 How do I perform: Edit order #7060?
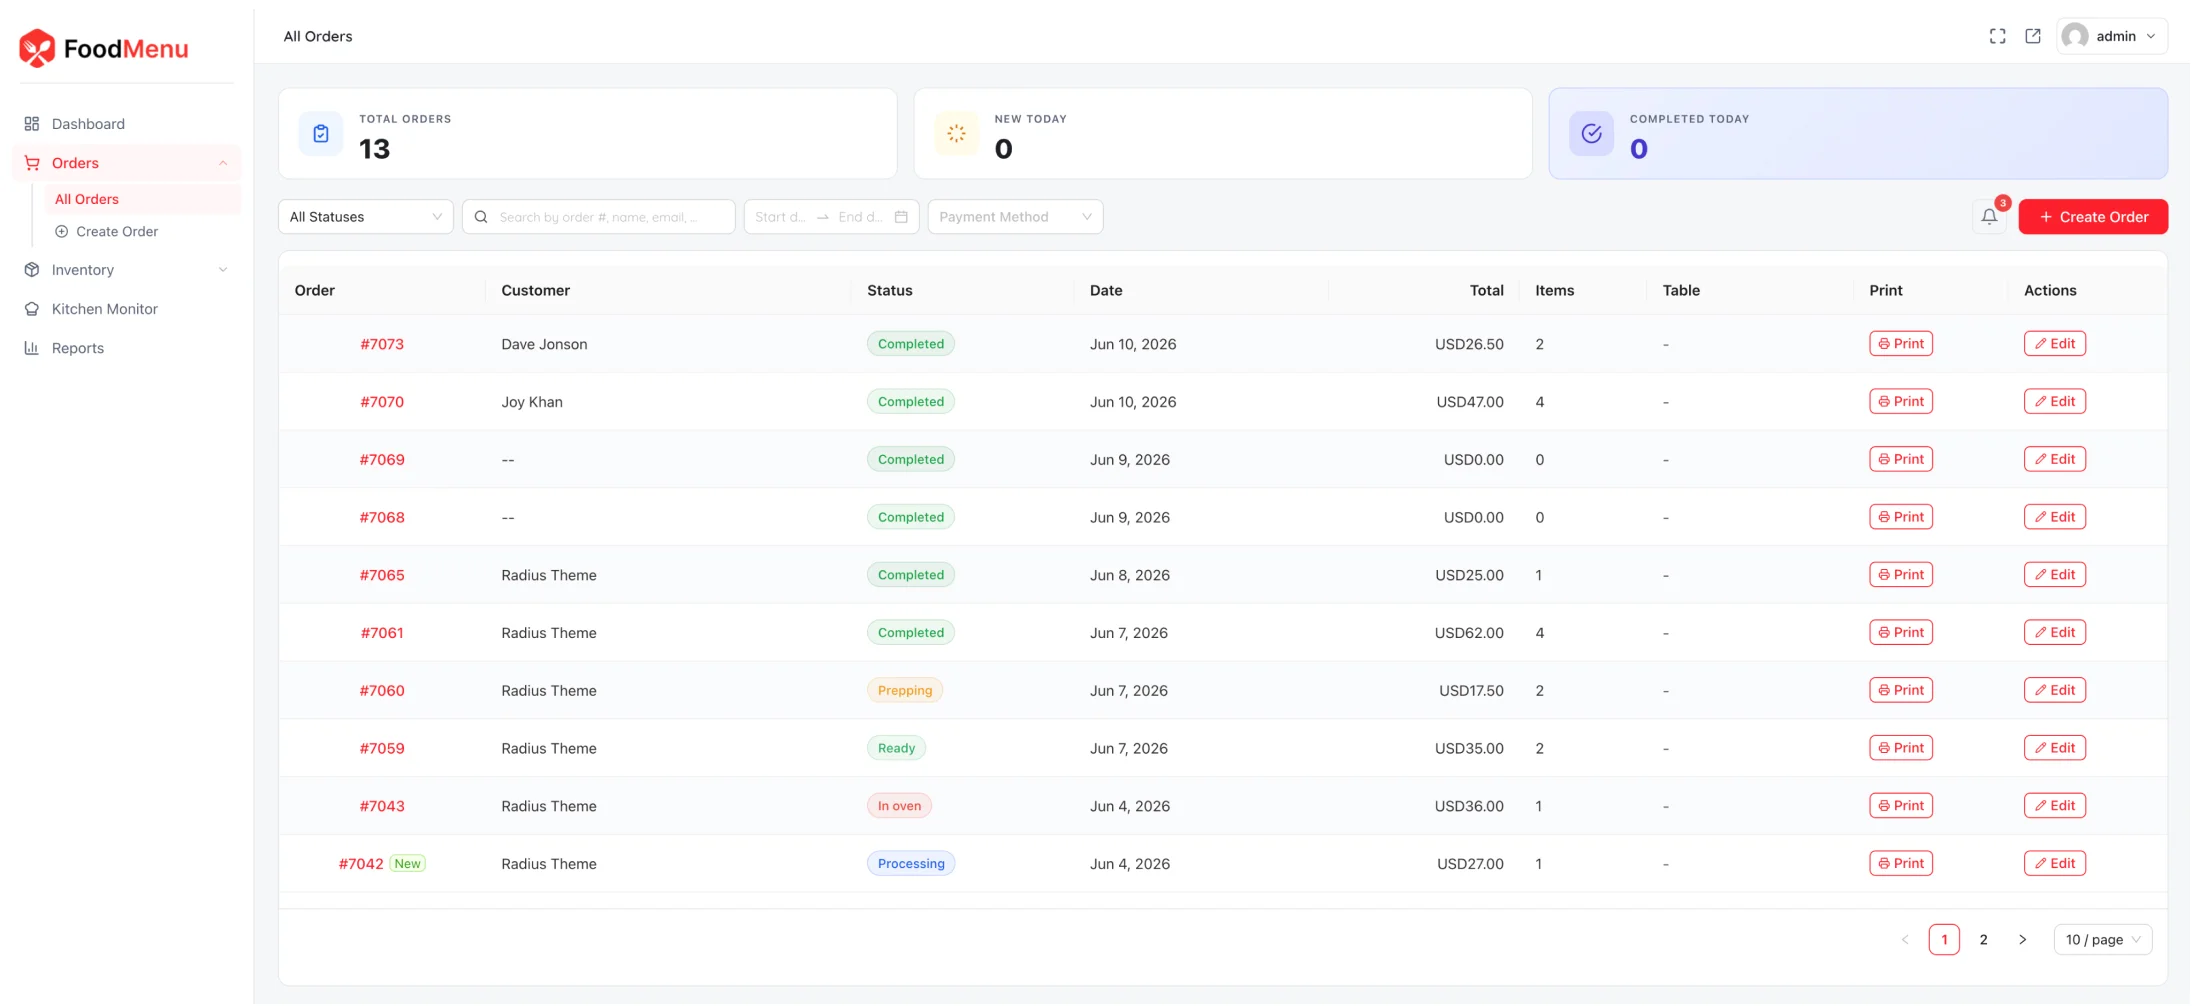pyautogui.click(x=2055, y=690)
